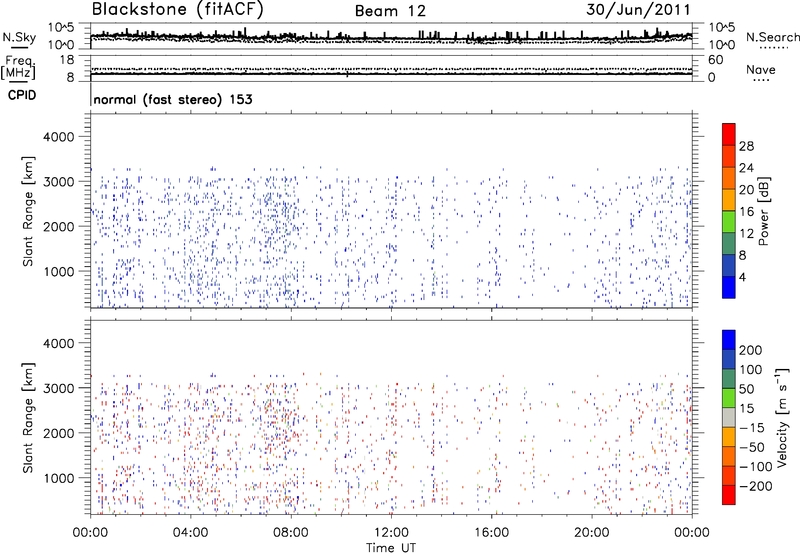
Task: Click the orange 20 dB colorbar segment
Action: 729,178
